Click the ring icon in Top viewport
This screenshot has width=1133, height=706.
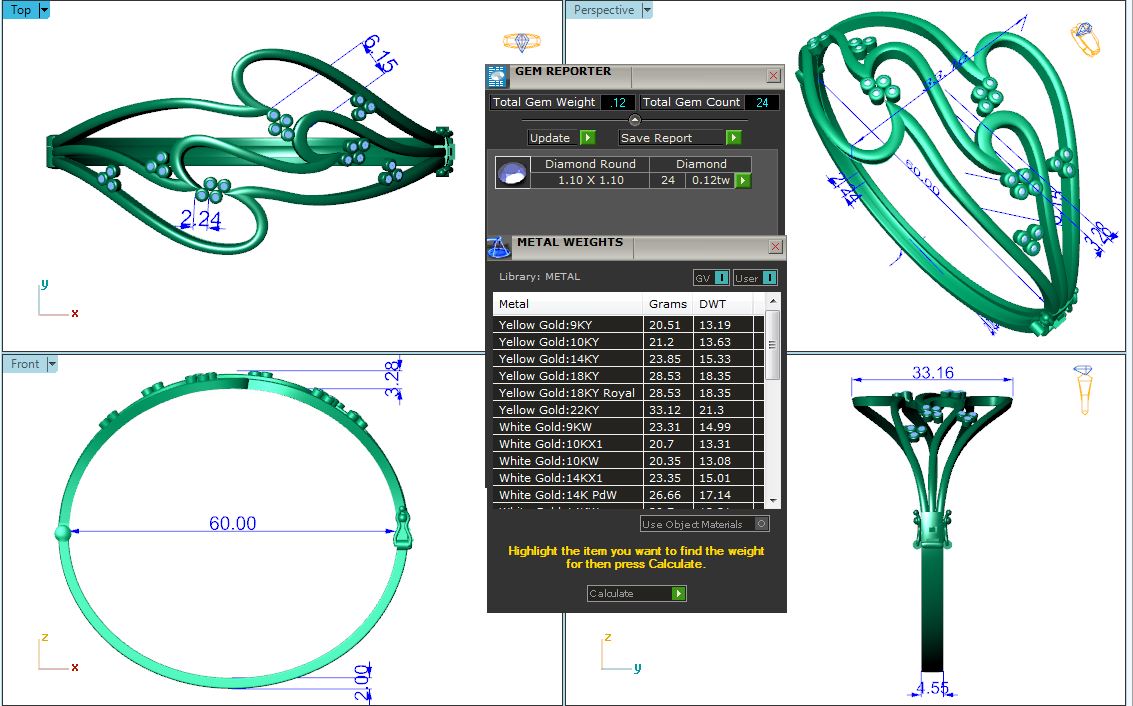pos(521,42)
